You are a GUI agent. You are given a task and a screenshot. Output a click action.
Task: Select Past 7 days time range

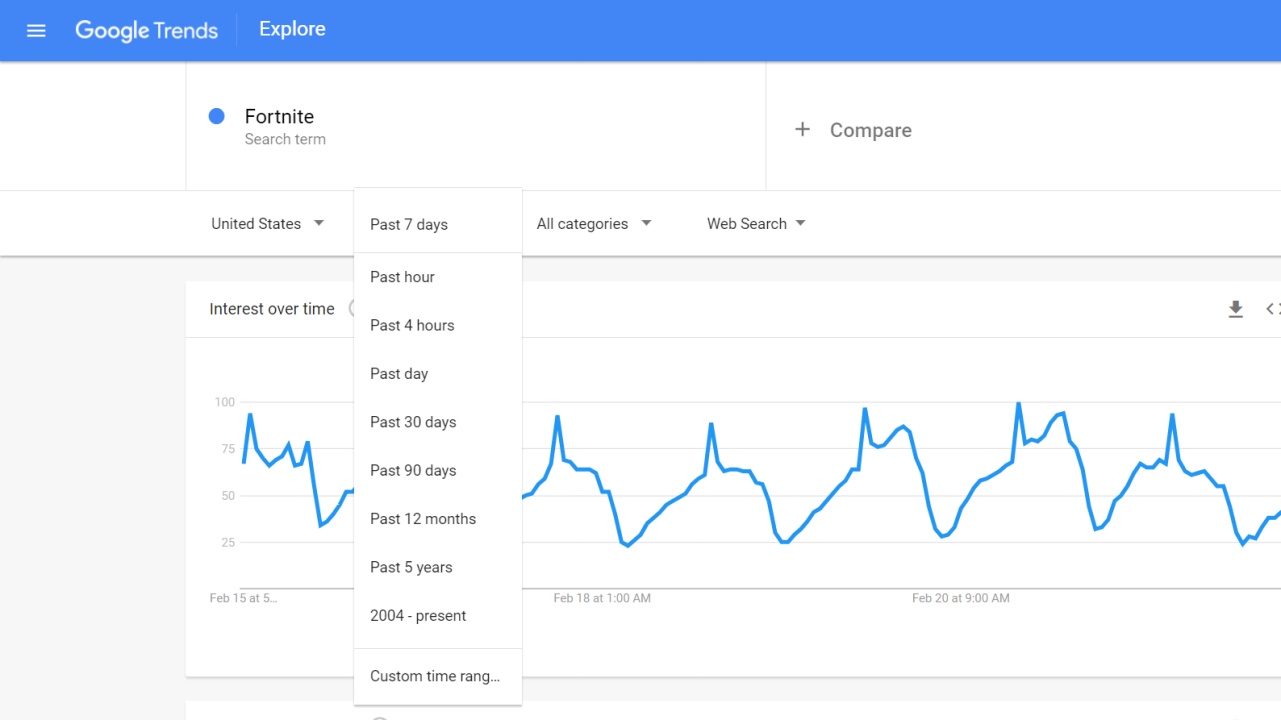coord(409,224)
